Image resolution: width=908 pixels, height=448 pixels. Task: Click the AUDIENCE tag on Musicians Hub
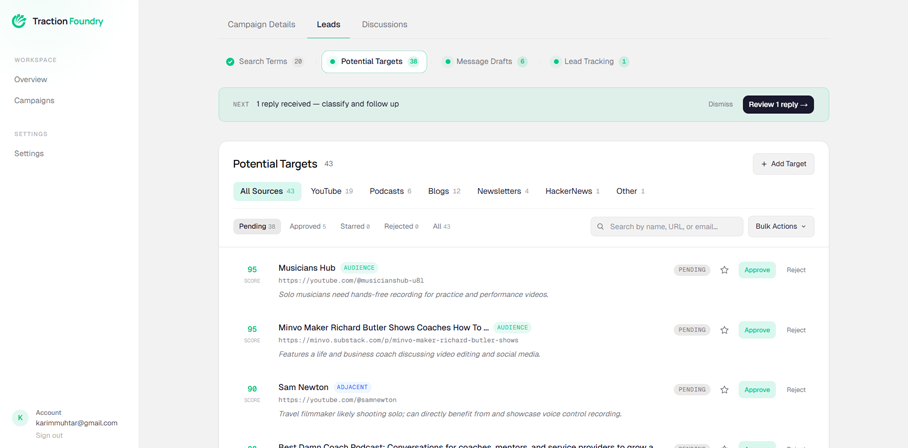coord(359,267)
